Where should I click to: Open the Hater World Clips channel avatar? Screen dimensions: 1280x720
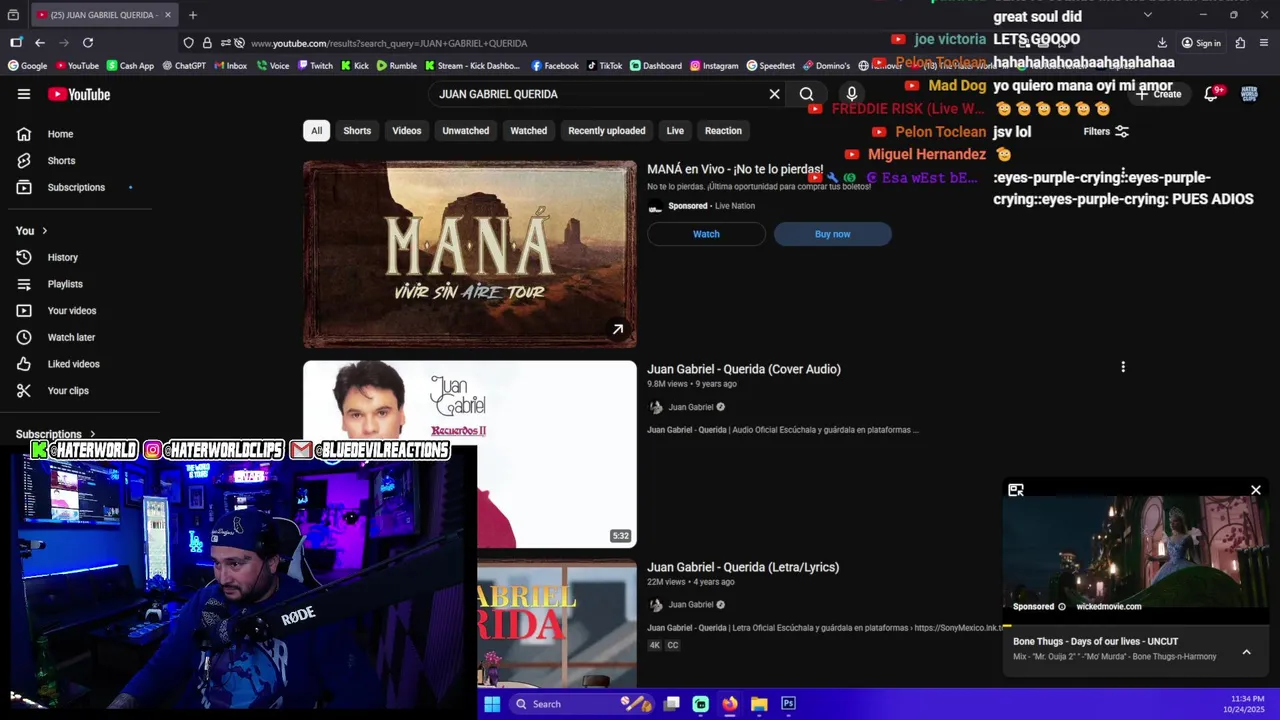(1249, 94)
